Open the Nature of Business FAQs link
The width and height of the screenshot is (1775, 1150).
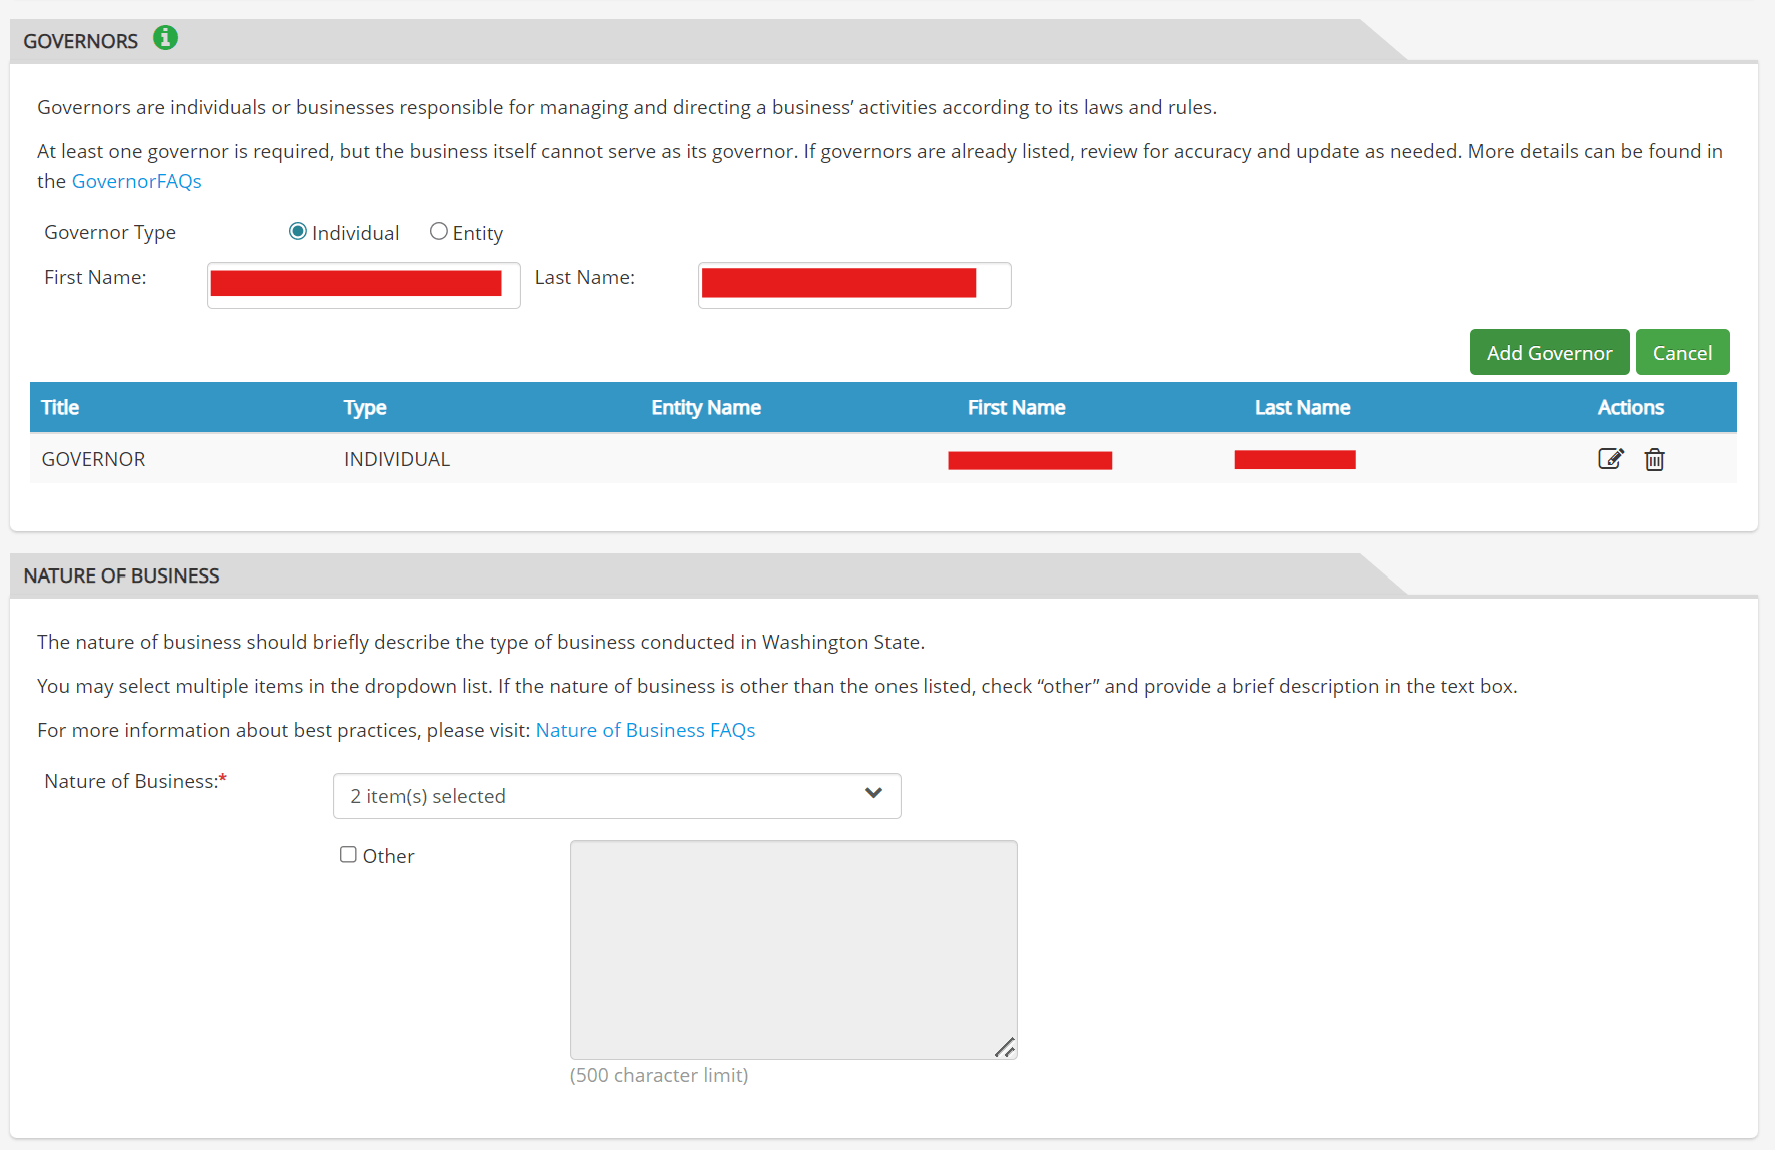tap(645, 730)
